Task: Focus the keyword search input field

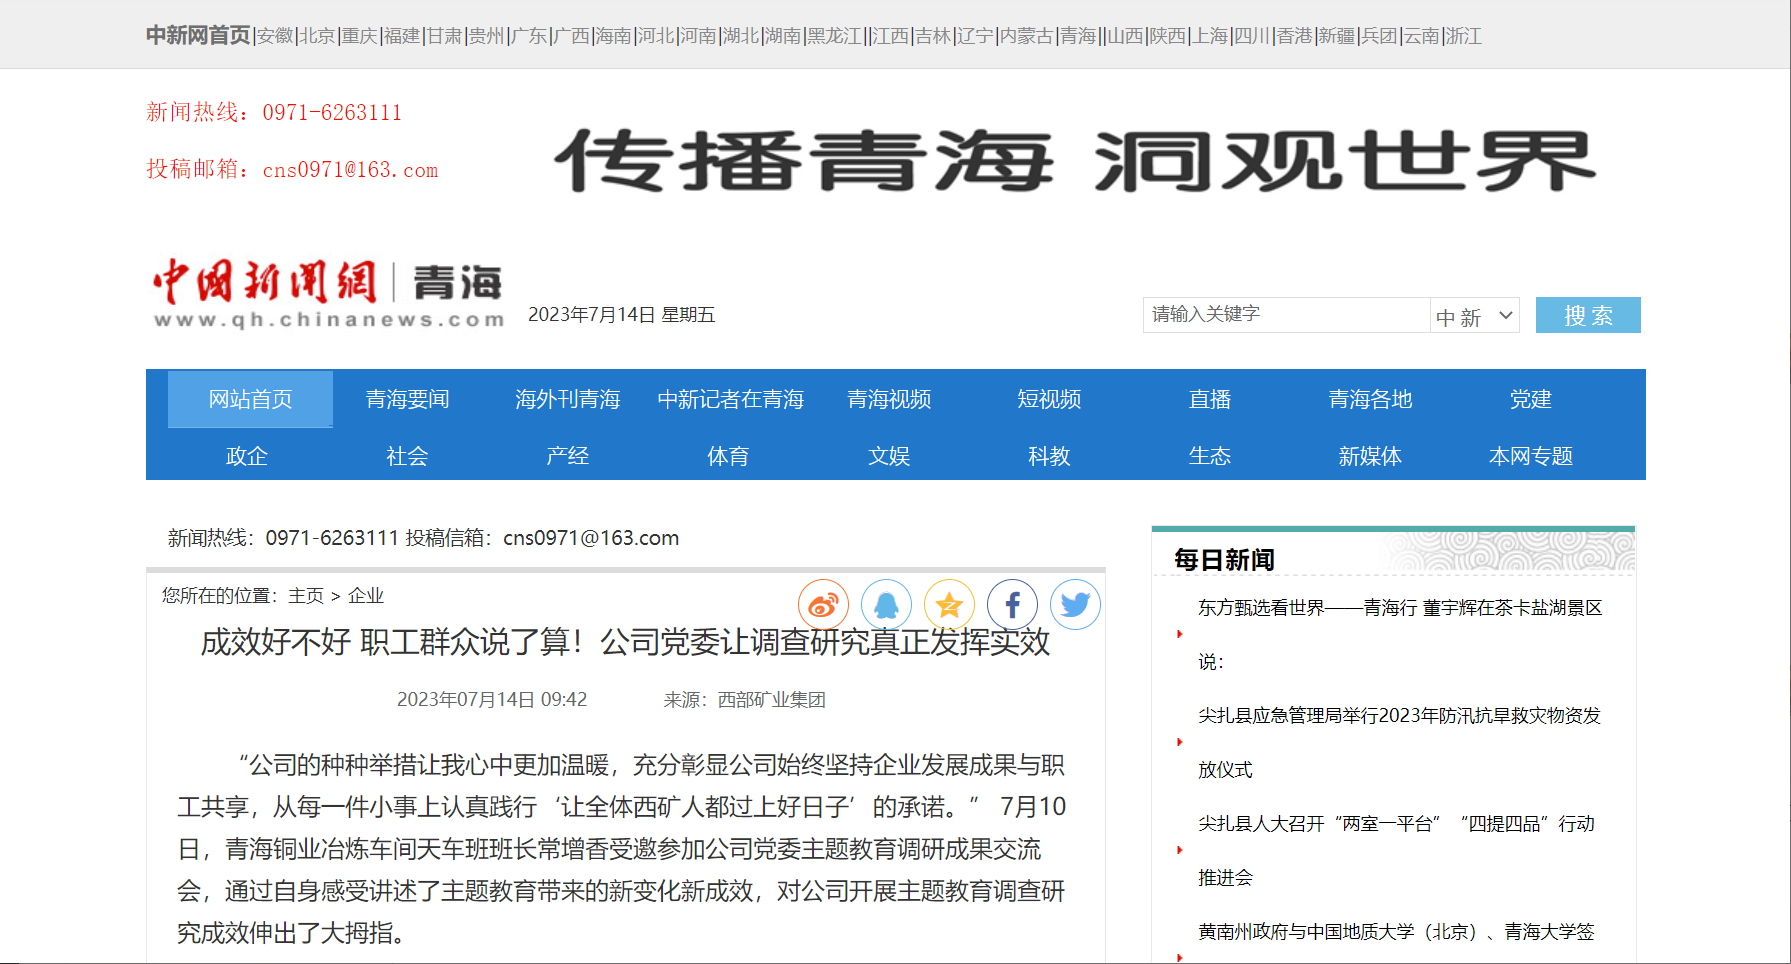Action: pos(1286,315)
